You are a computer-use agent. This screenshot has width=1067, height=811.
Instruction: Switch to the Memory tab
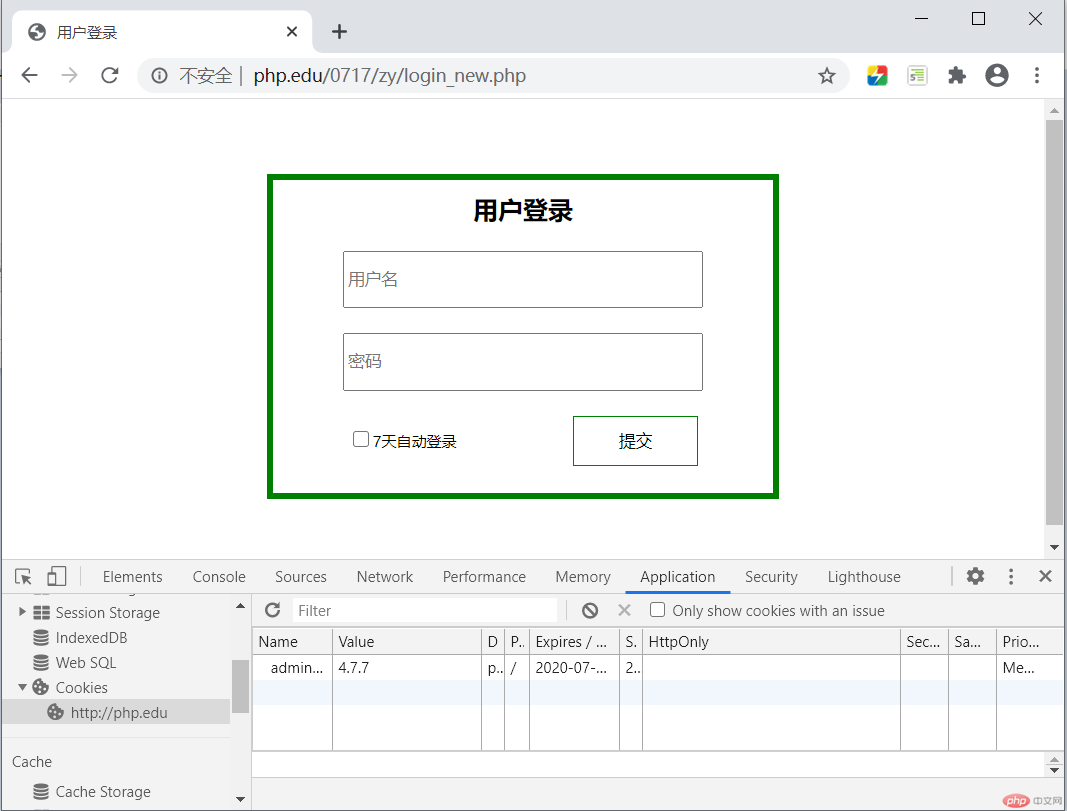(x=582, y=577)
